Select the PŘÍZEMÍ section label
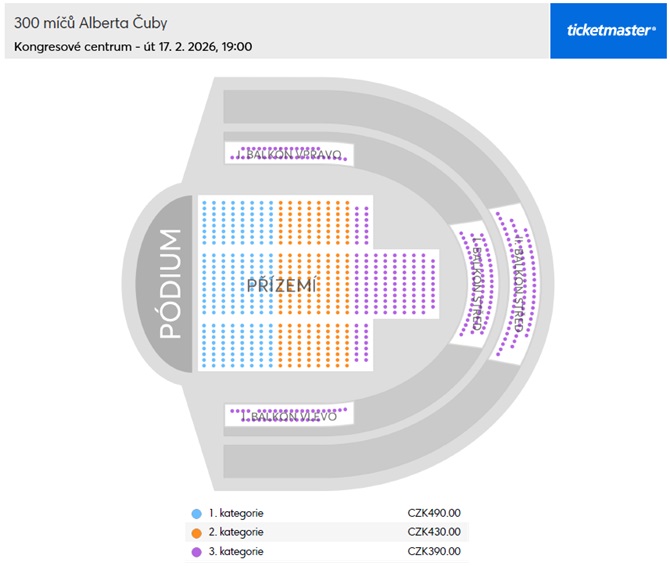 coord(282,286)
